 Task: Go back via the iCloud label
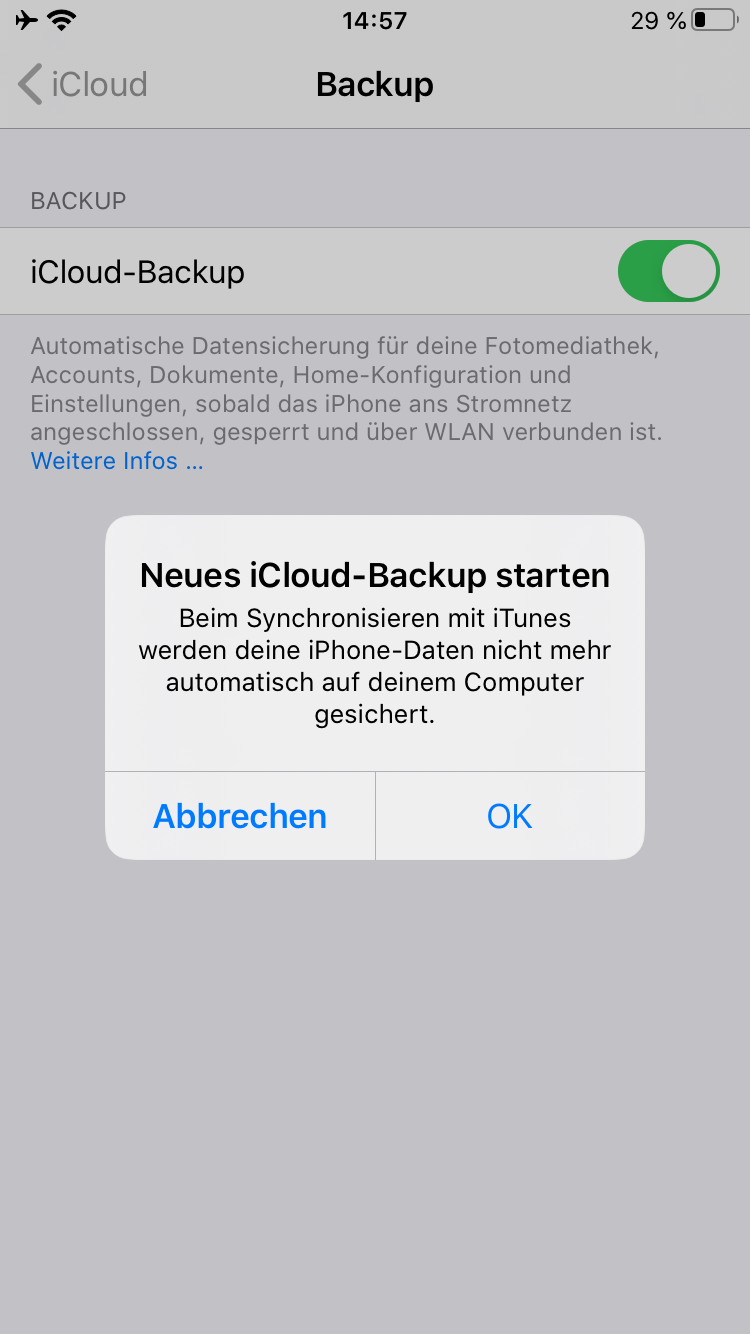99,84
